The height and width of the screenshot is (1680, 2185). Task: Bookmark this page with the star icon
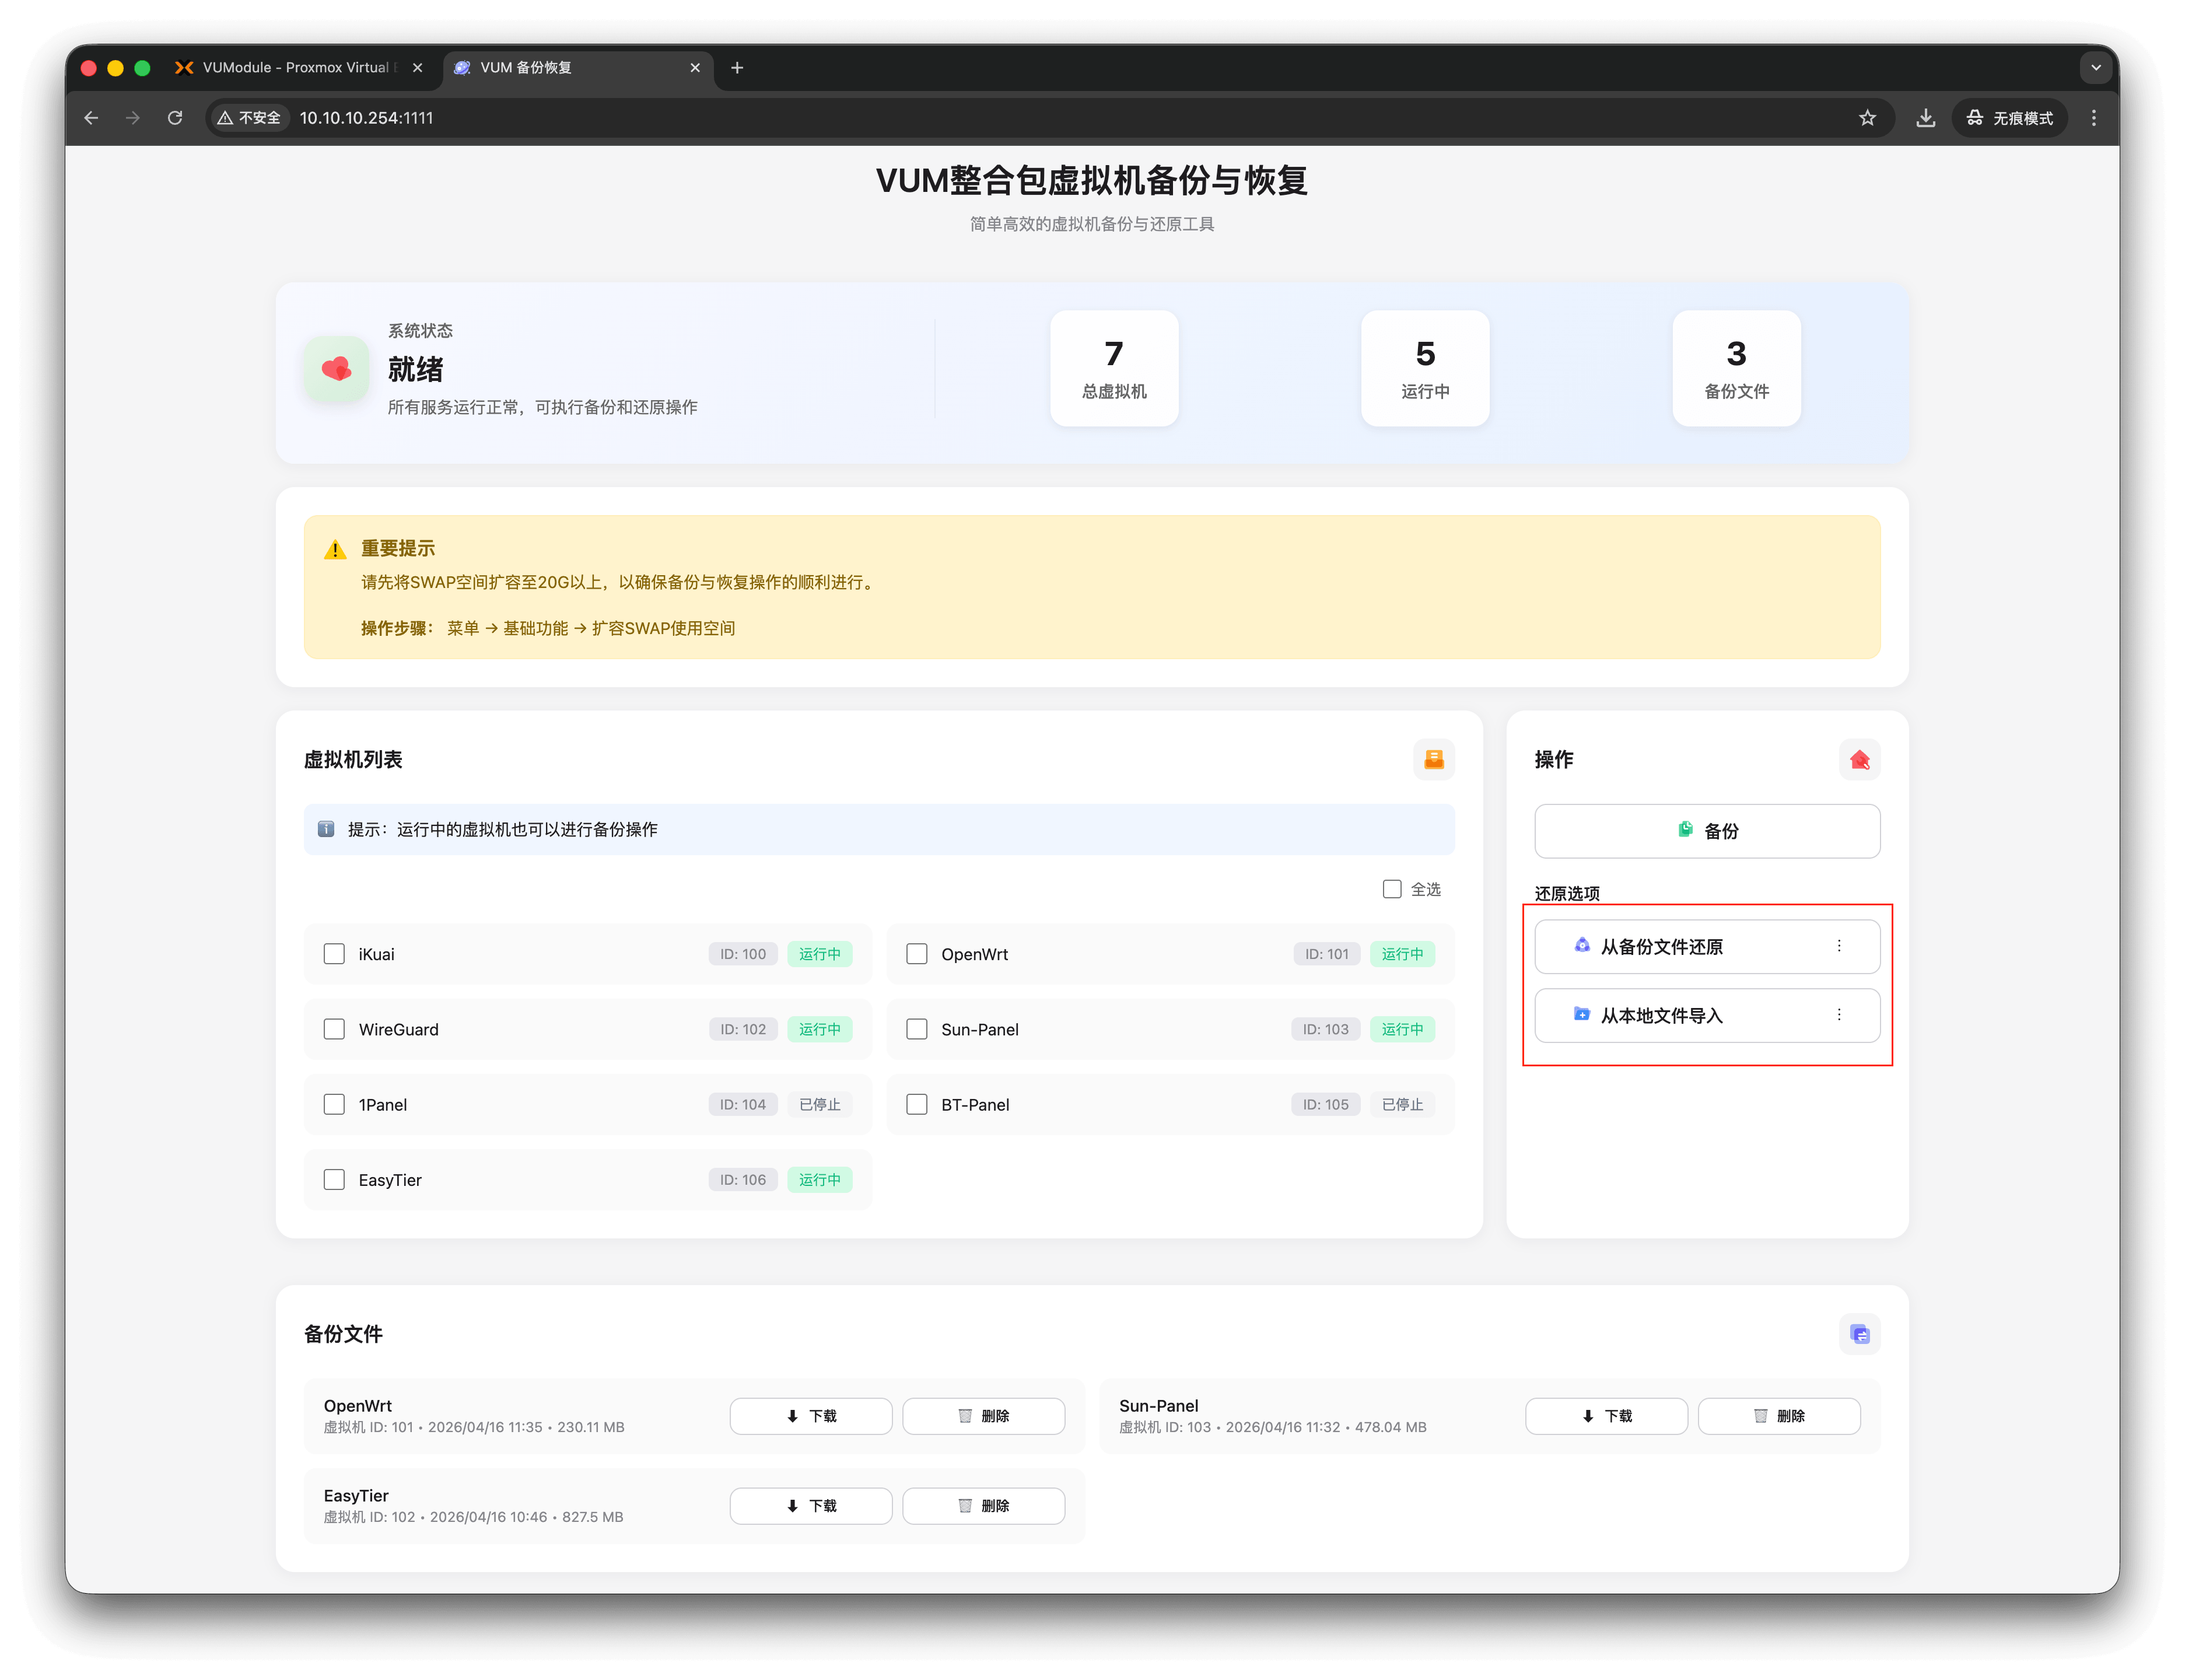point(1867,118)
